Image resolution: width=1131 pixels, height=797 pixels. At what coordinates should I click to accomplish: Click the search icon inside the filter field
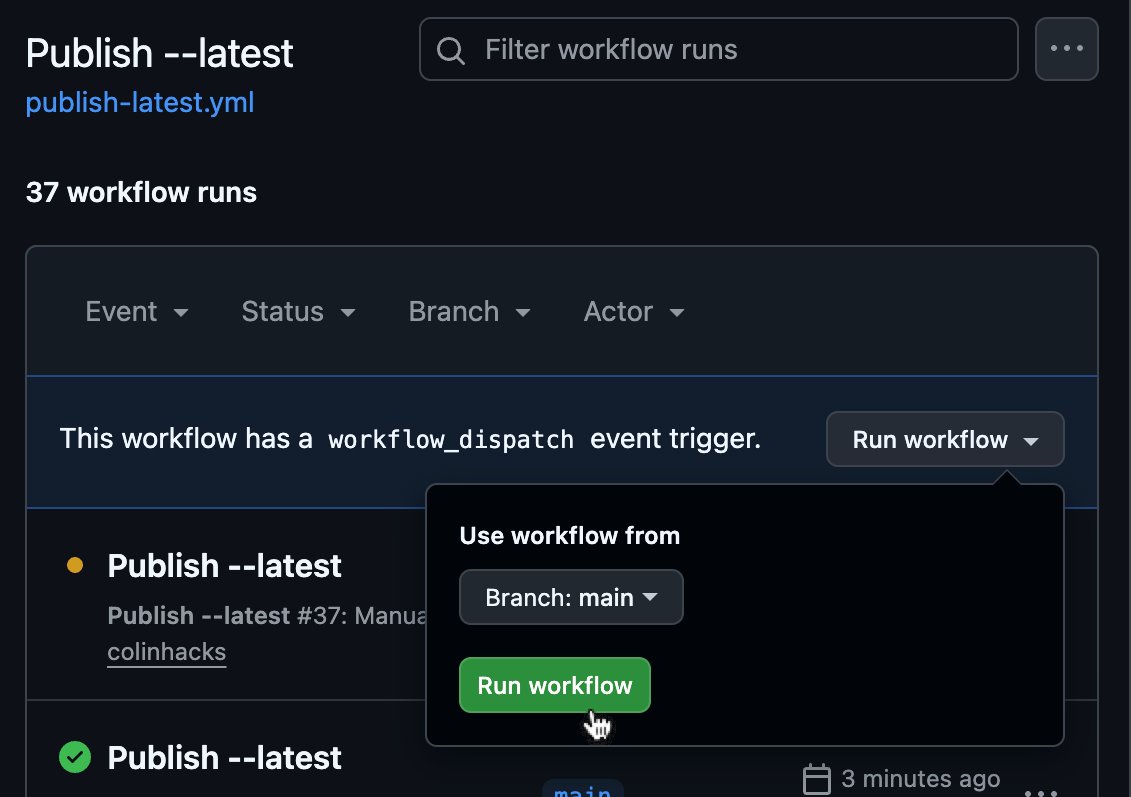pos(450,49)
